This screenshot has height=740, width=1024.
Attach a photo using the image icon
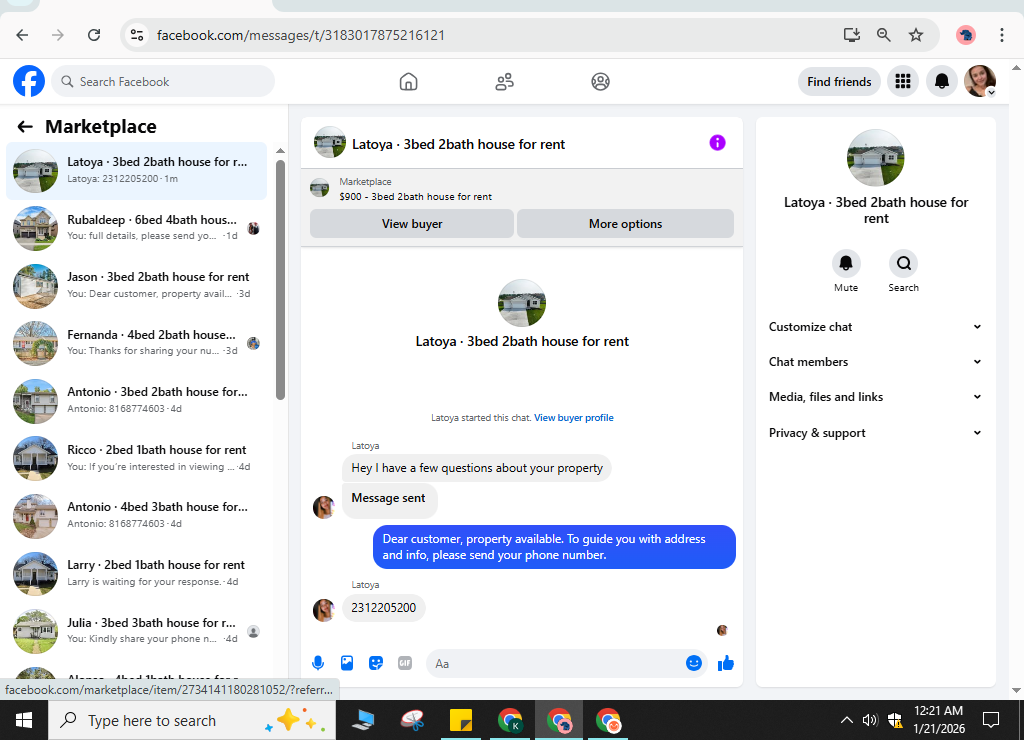(347, 664)
